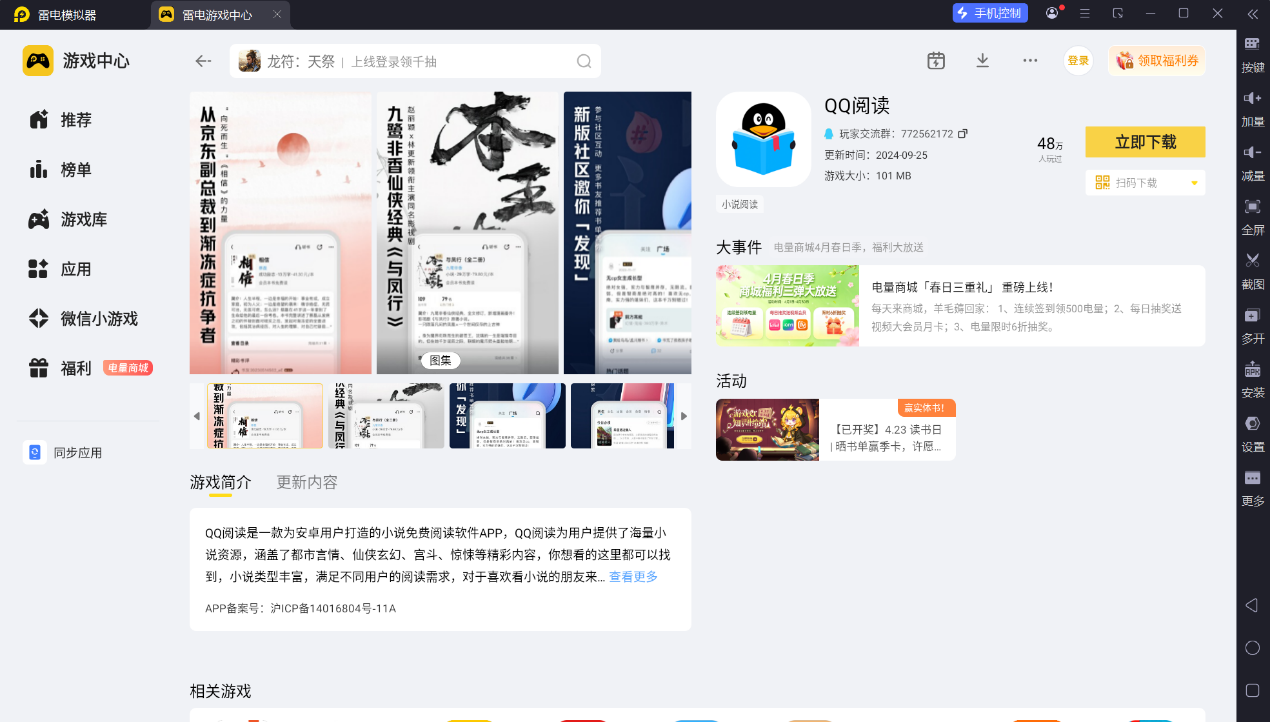
Task: Select second screenshot thumbnail
Action: coord(386,416)
